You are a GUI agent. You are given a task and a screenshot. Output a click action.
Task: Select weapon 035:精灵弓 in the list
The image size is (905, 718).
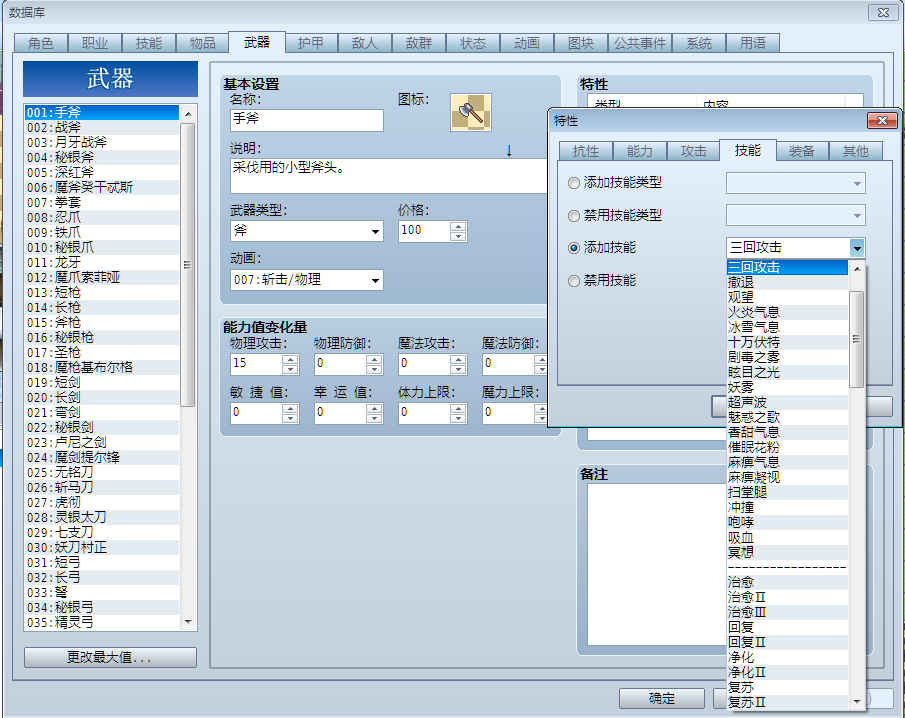tap(102, 623)
